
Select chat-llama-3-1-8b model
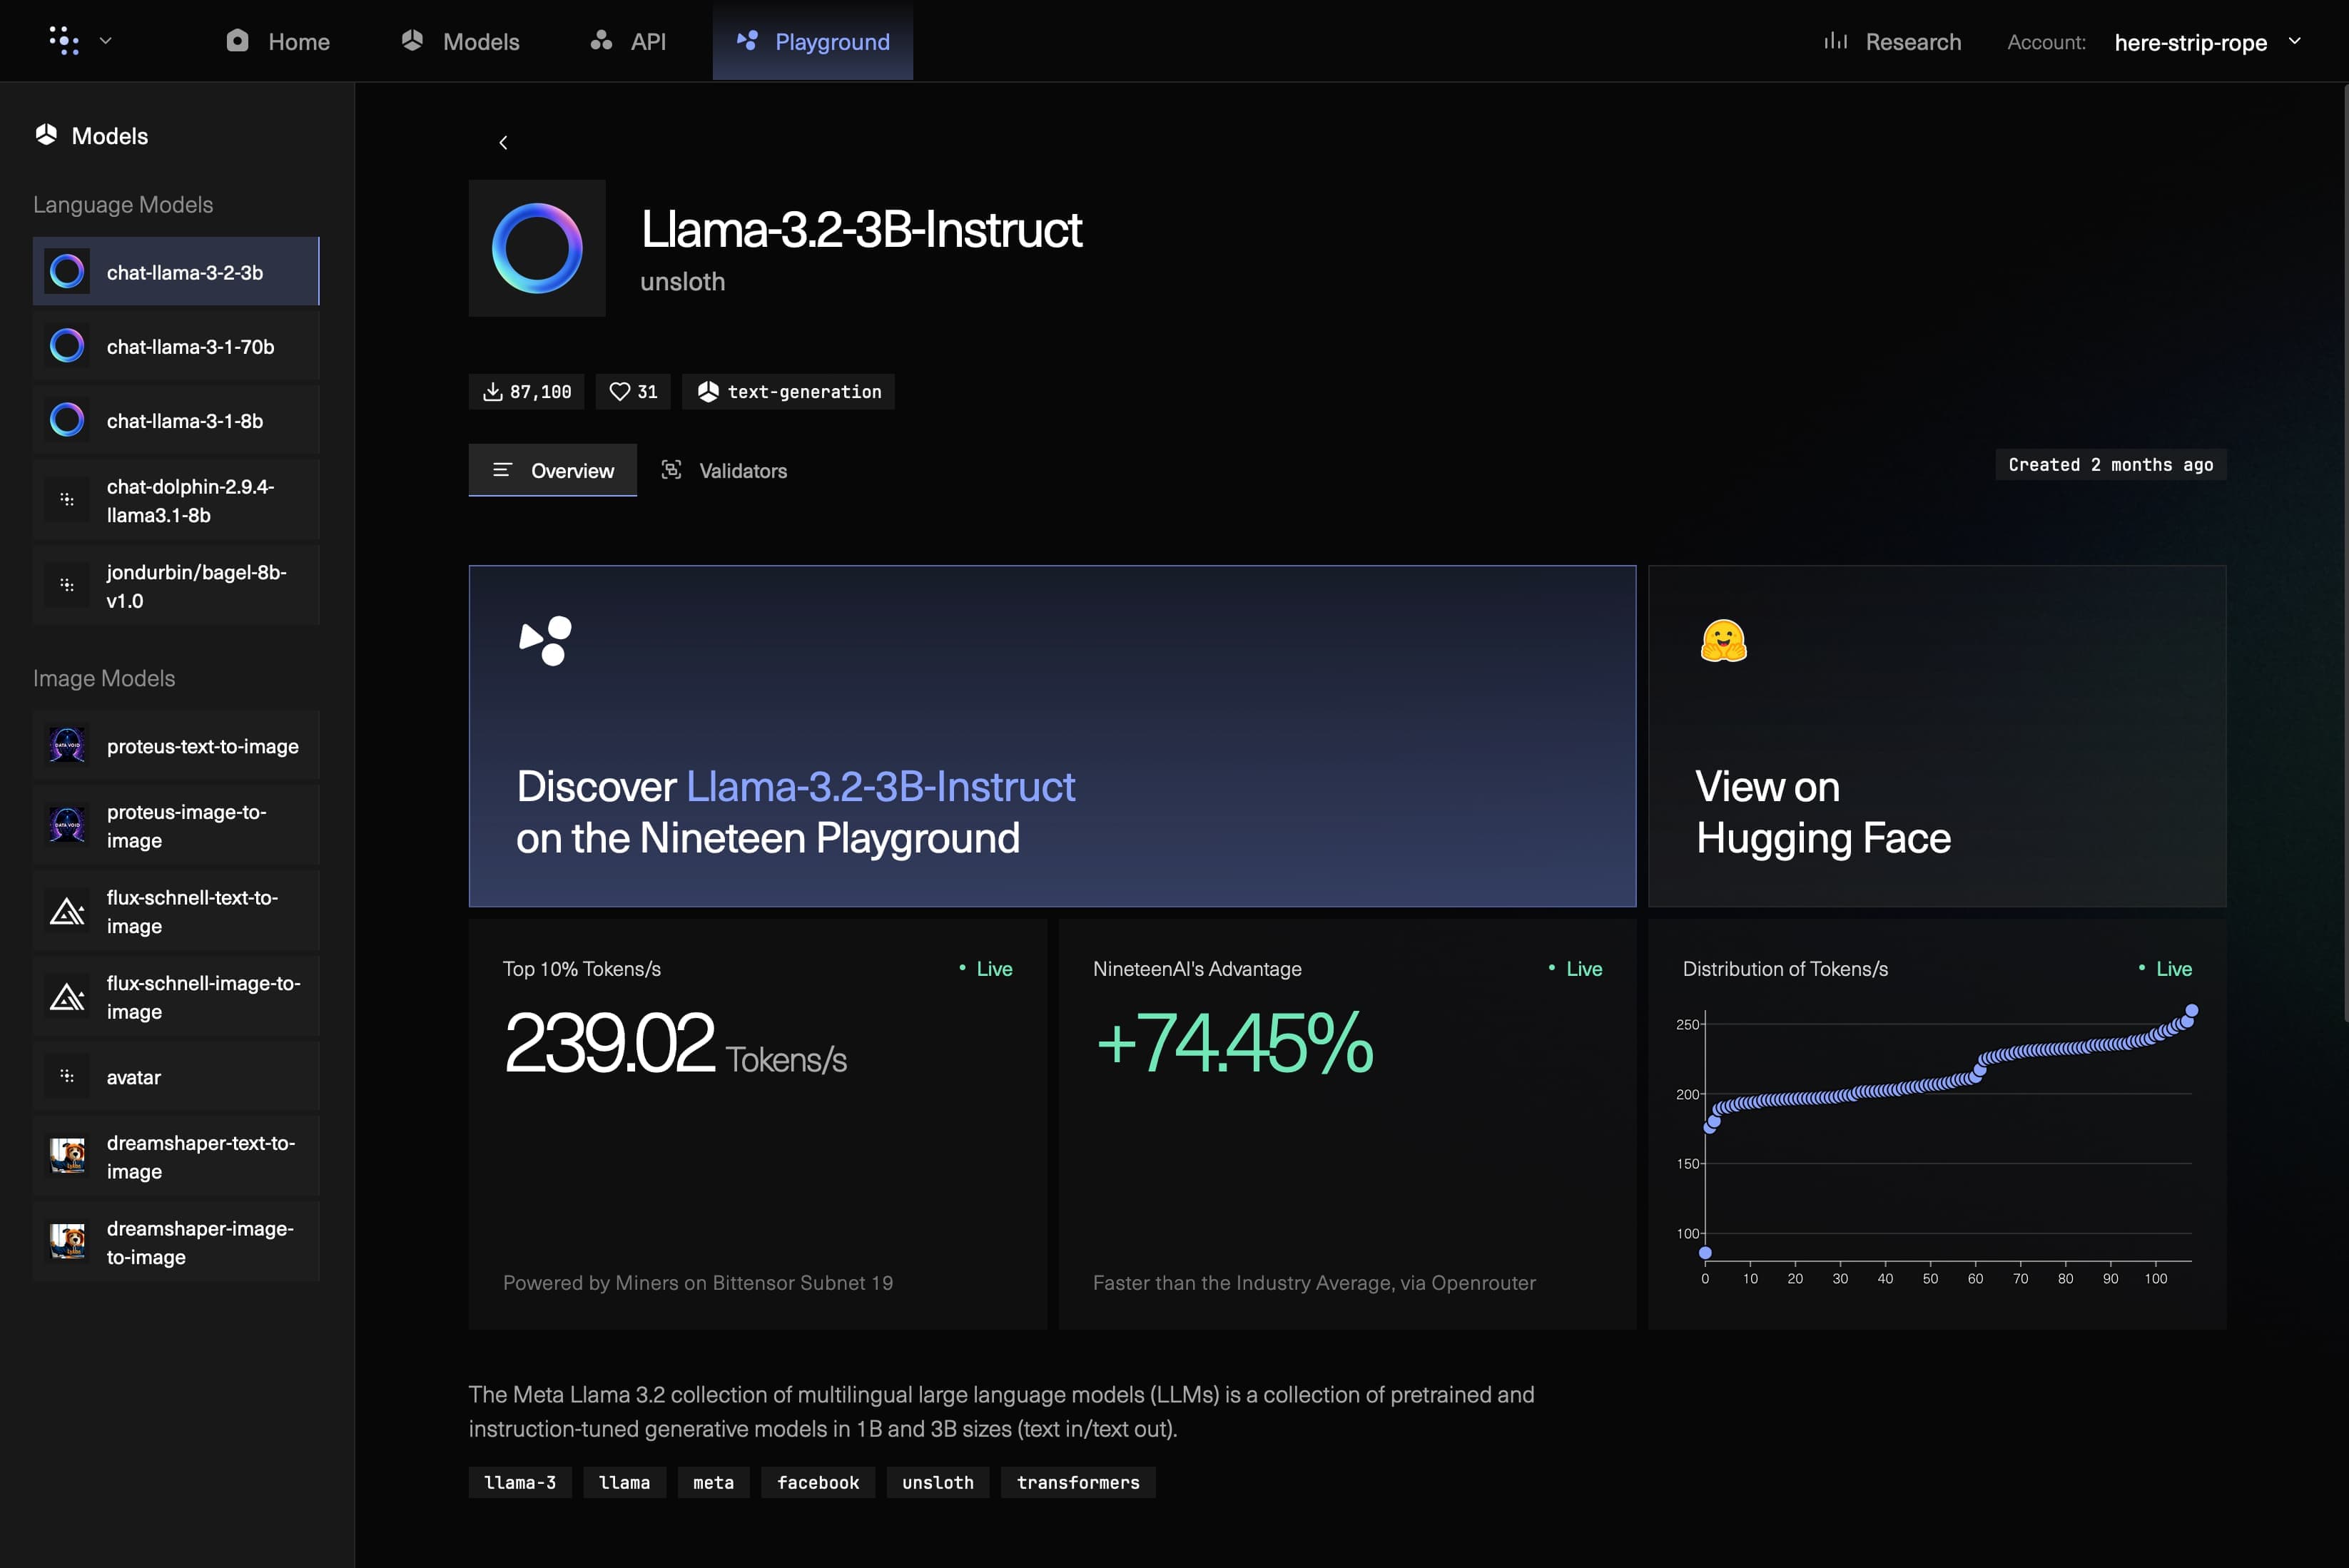tap(176, 420)
